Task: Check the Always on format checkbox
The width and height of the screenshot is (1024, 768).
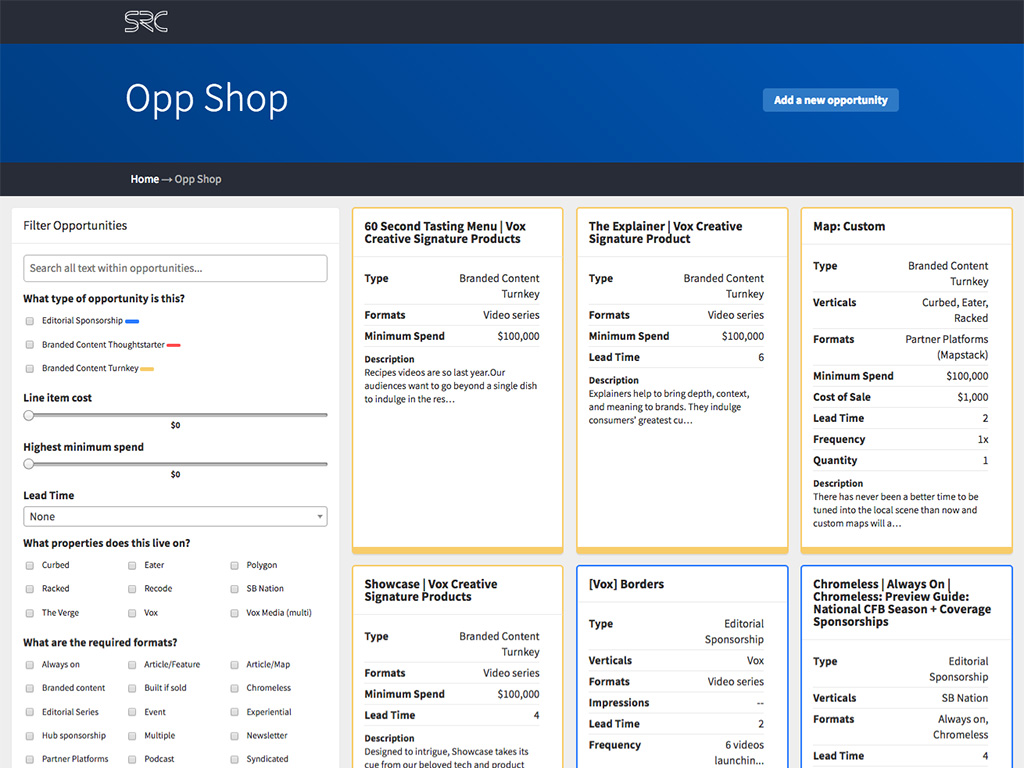Action: [x=29, y=665]
